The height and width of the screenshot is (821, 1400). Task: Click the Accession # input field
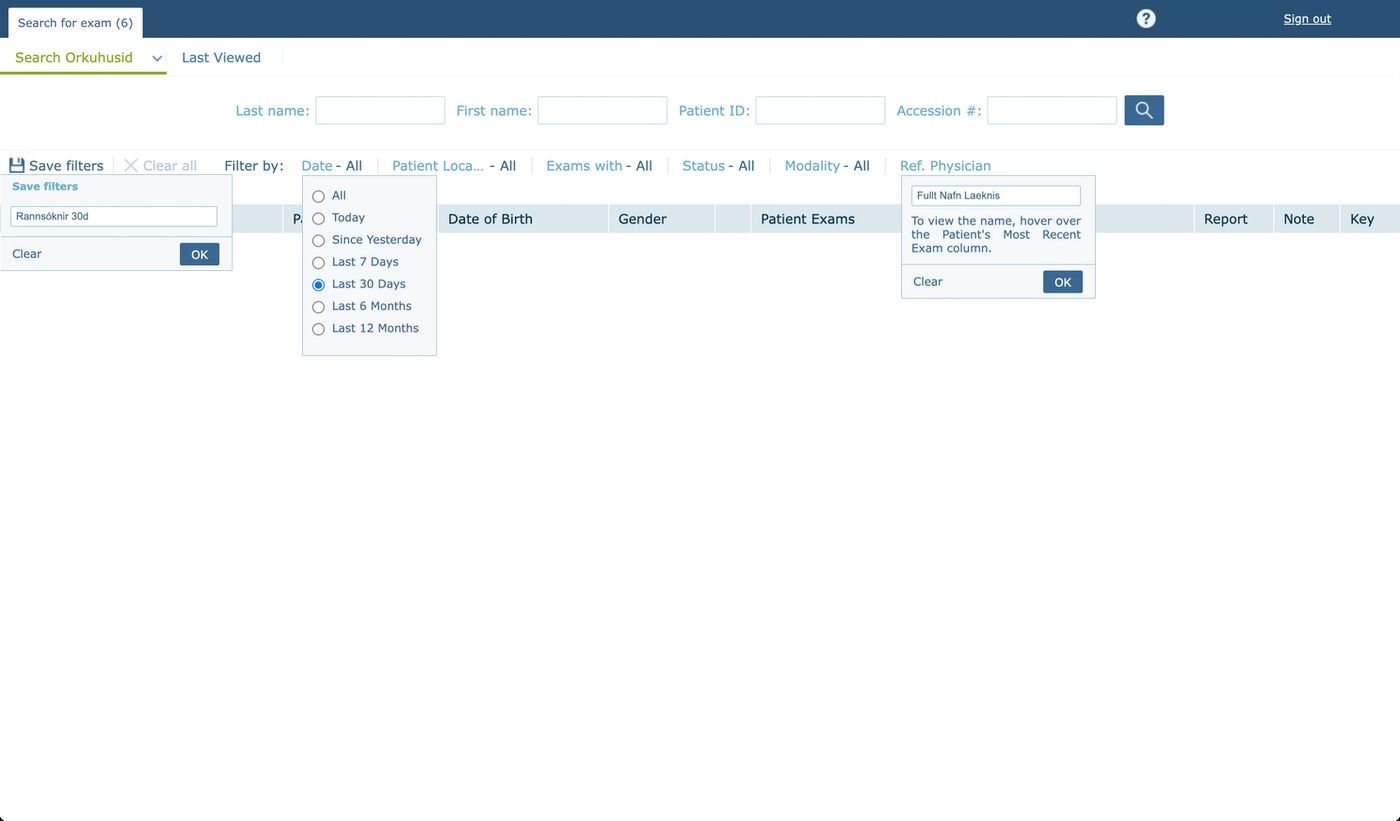tap(1052, 110)
